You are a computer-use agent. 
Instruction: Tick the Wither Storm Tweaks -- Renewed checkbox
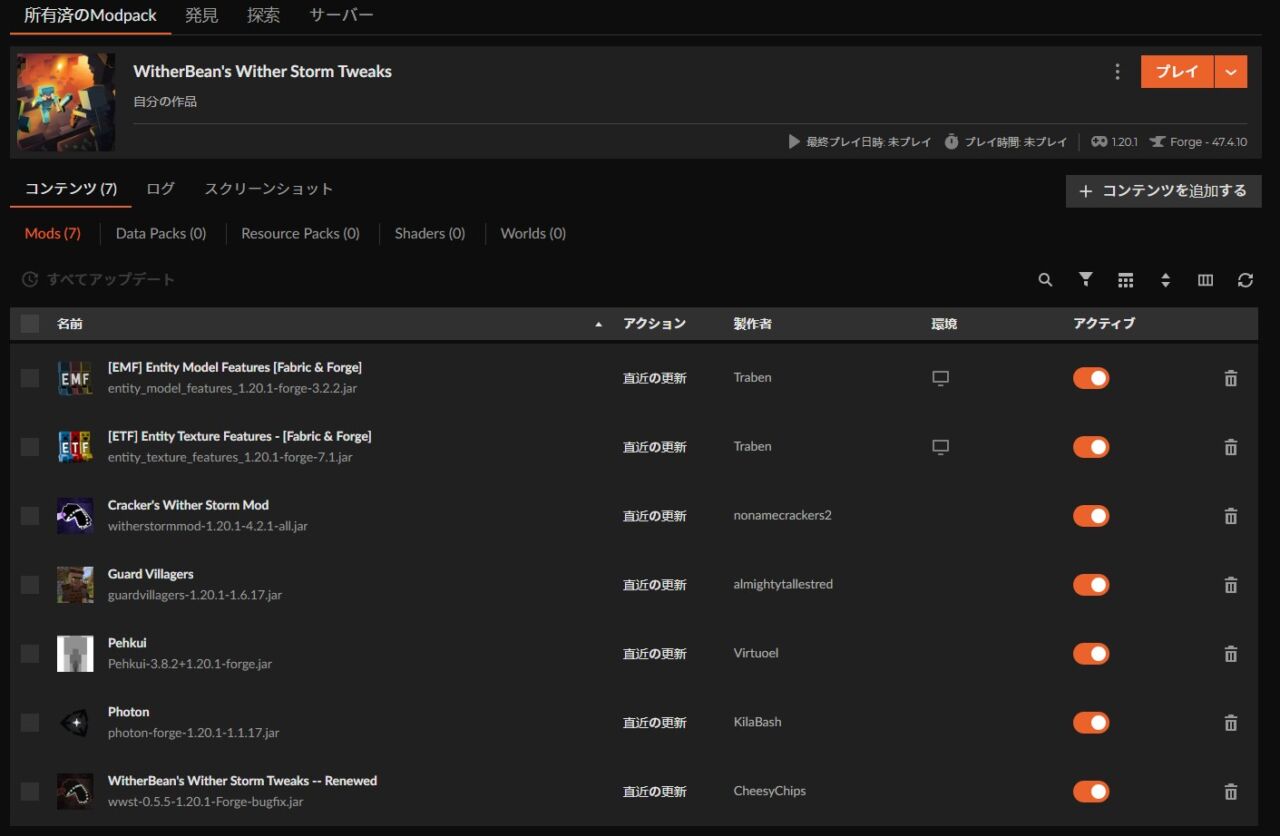30,792
